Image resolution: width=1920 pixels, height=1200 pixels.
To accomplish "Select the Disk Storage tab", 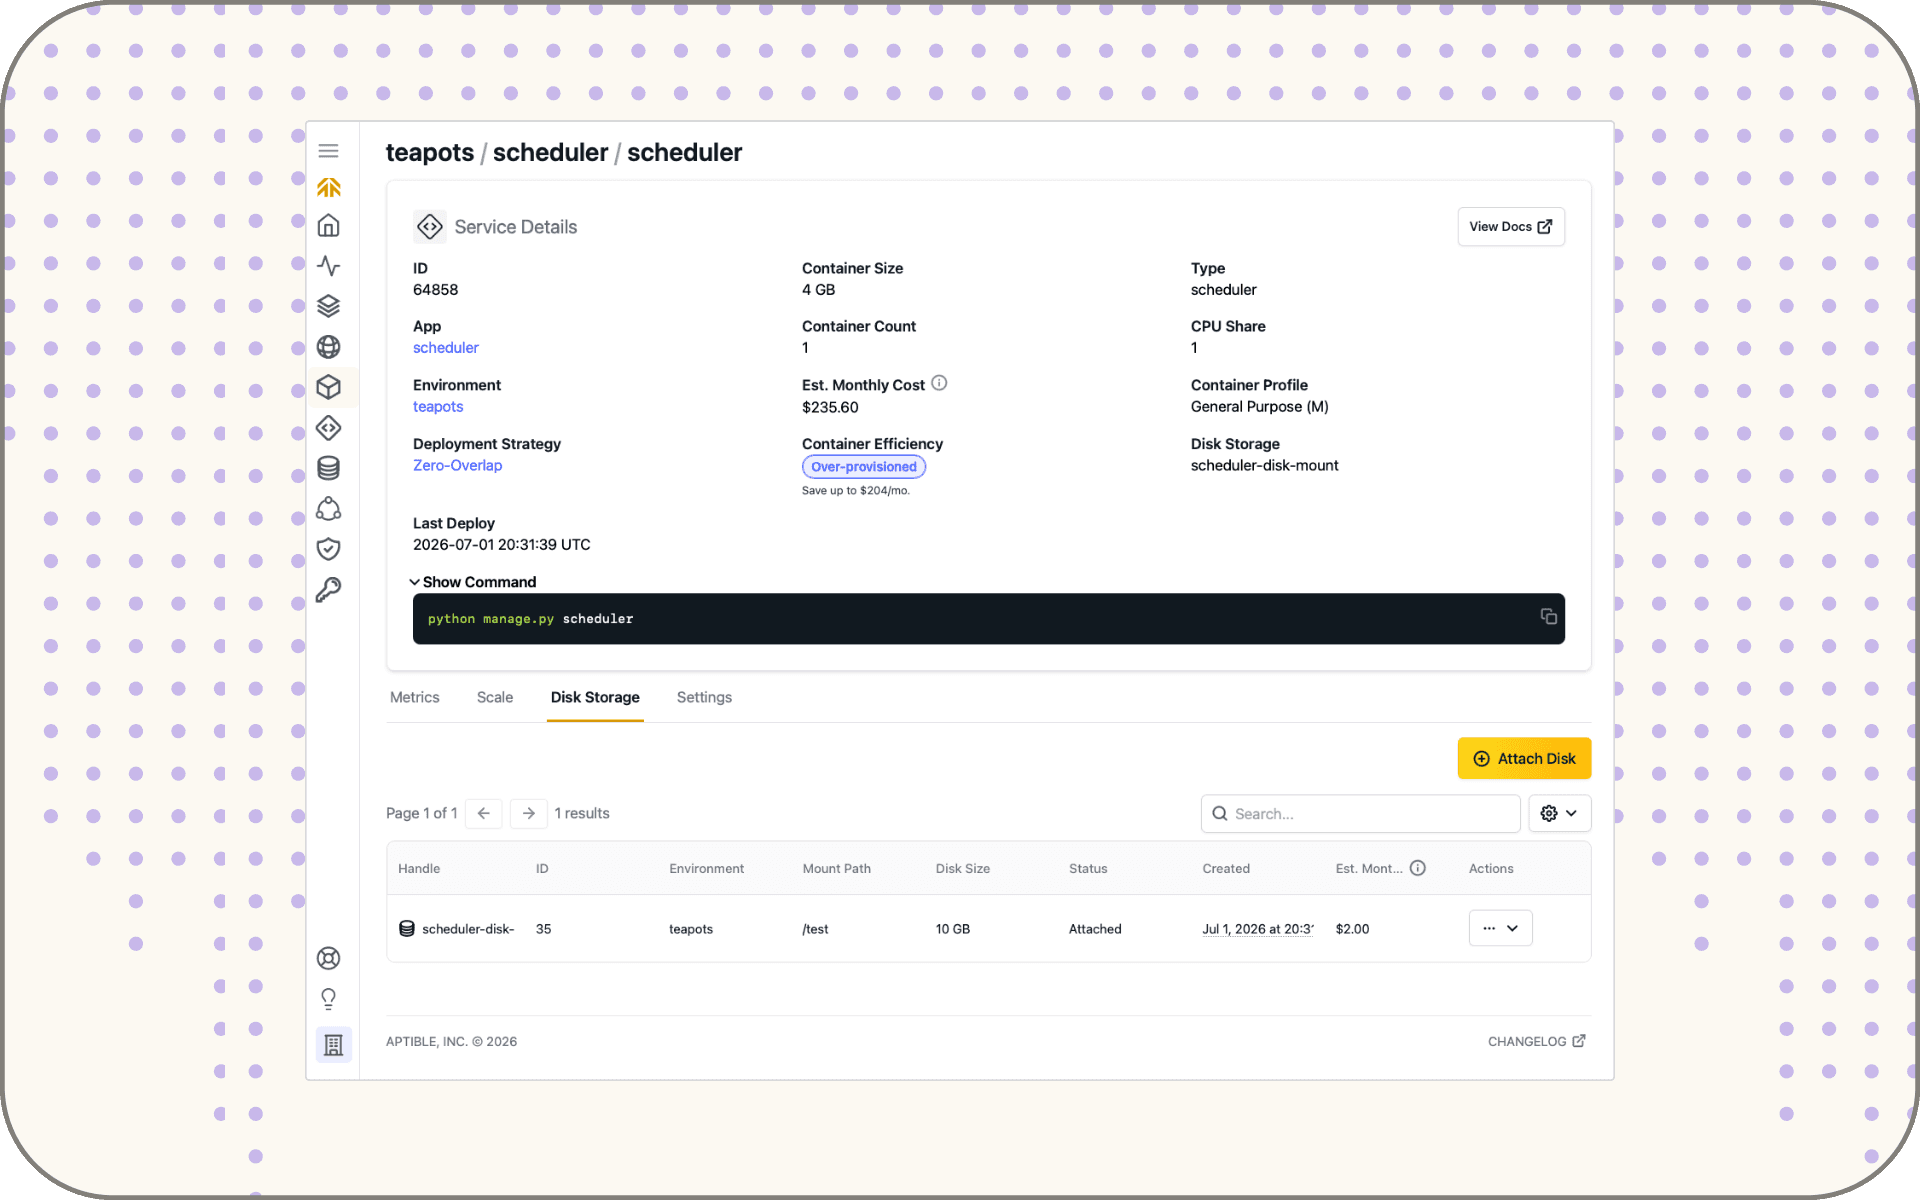I will (595, 697).
